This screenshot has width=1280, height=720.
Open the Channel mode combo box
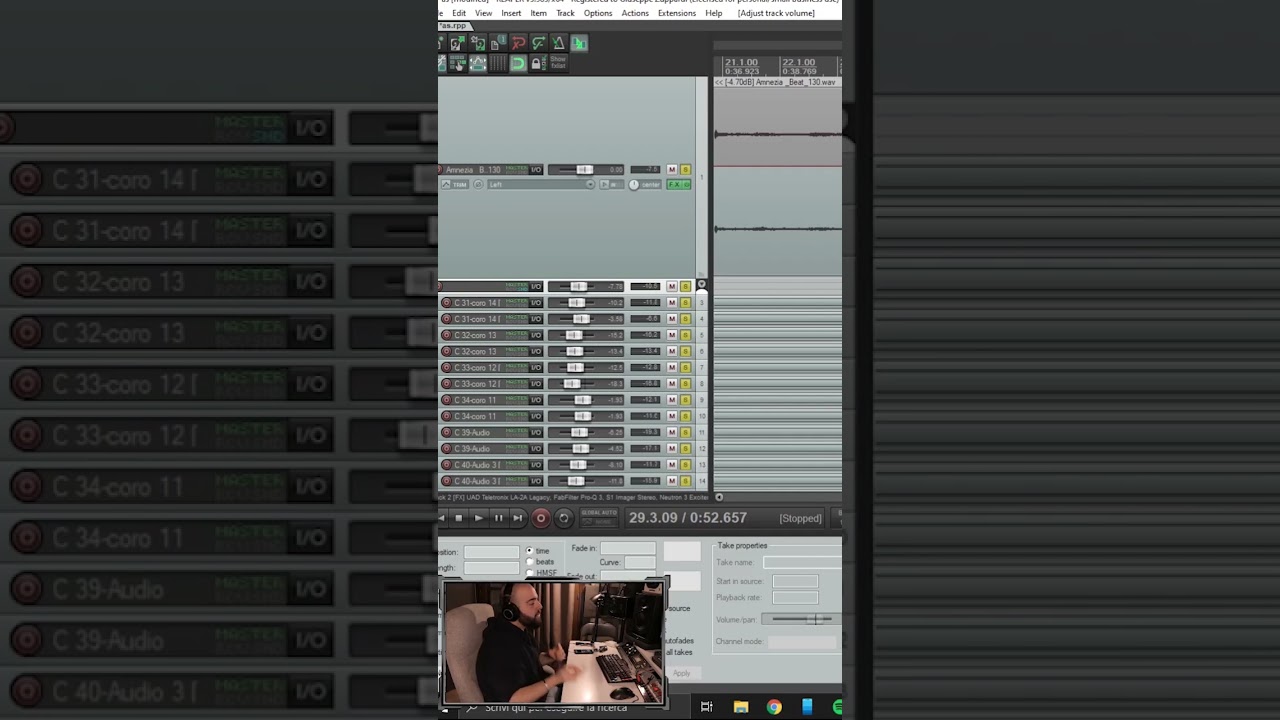click(802, 641)
